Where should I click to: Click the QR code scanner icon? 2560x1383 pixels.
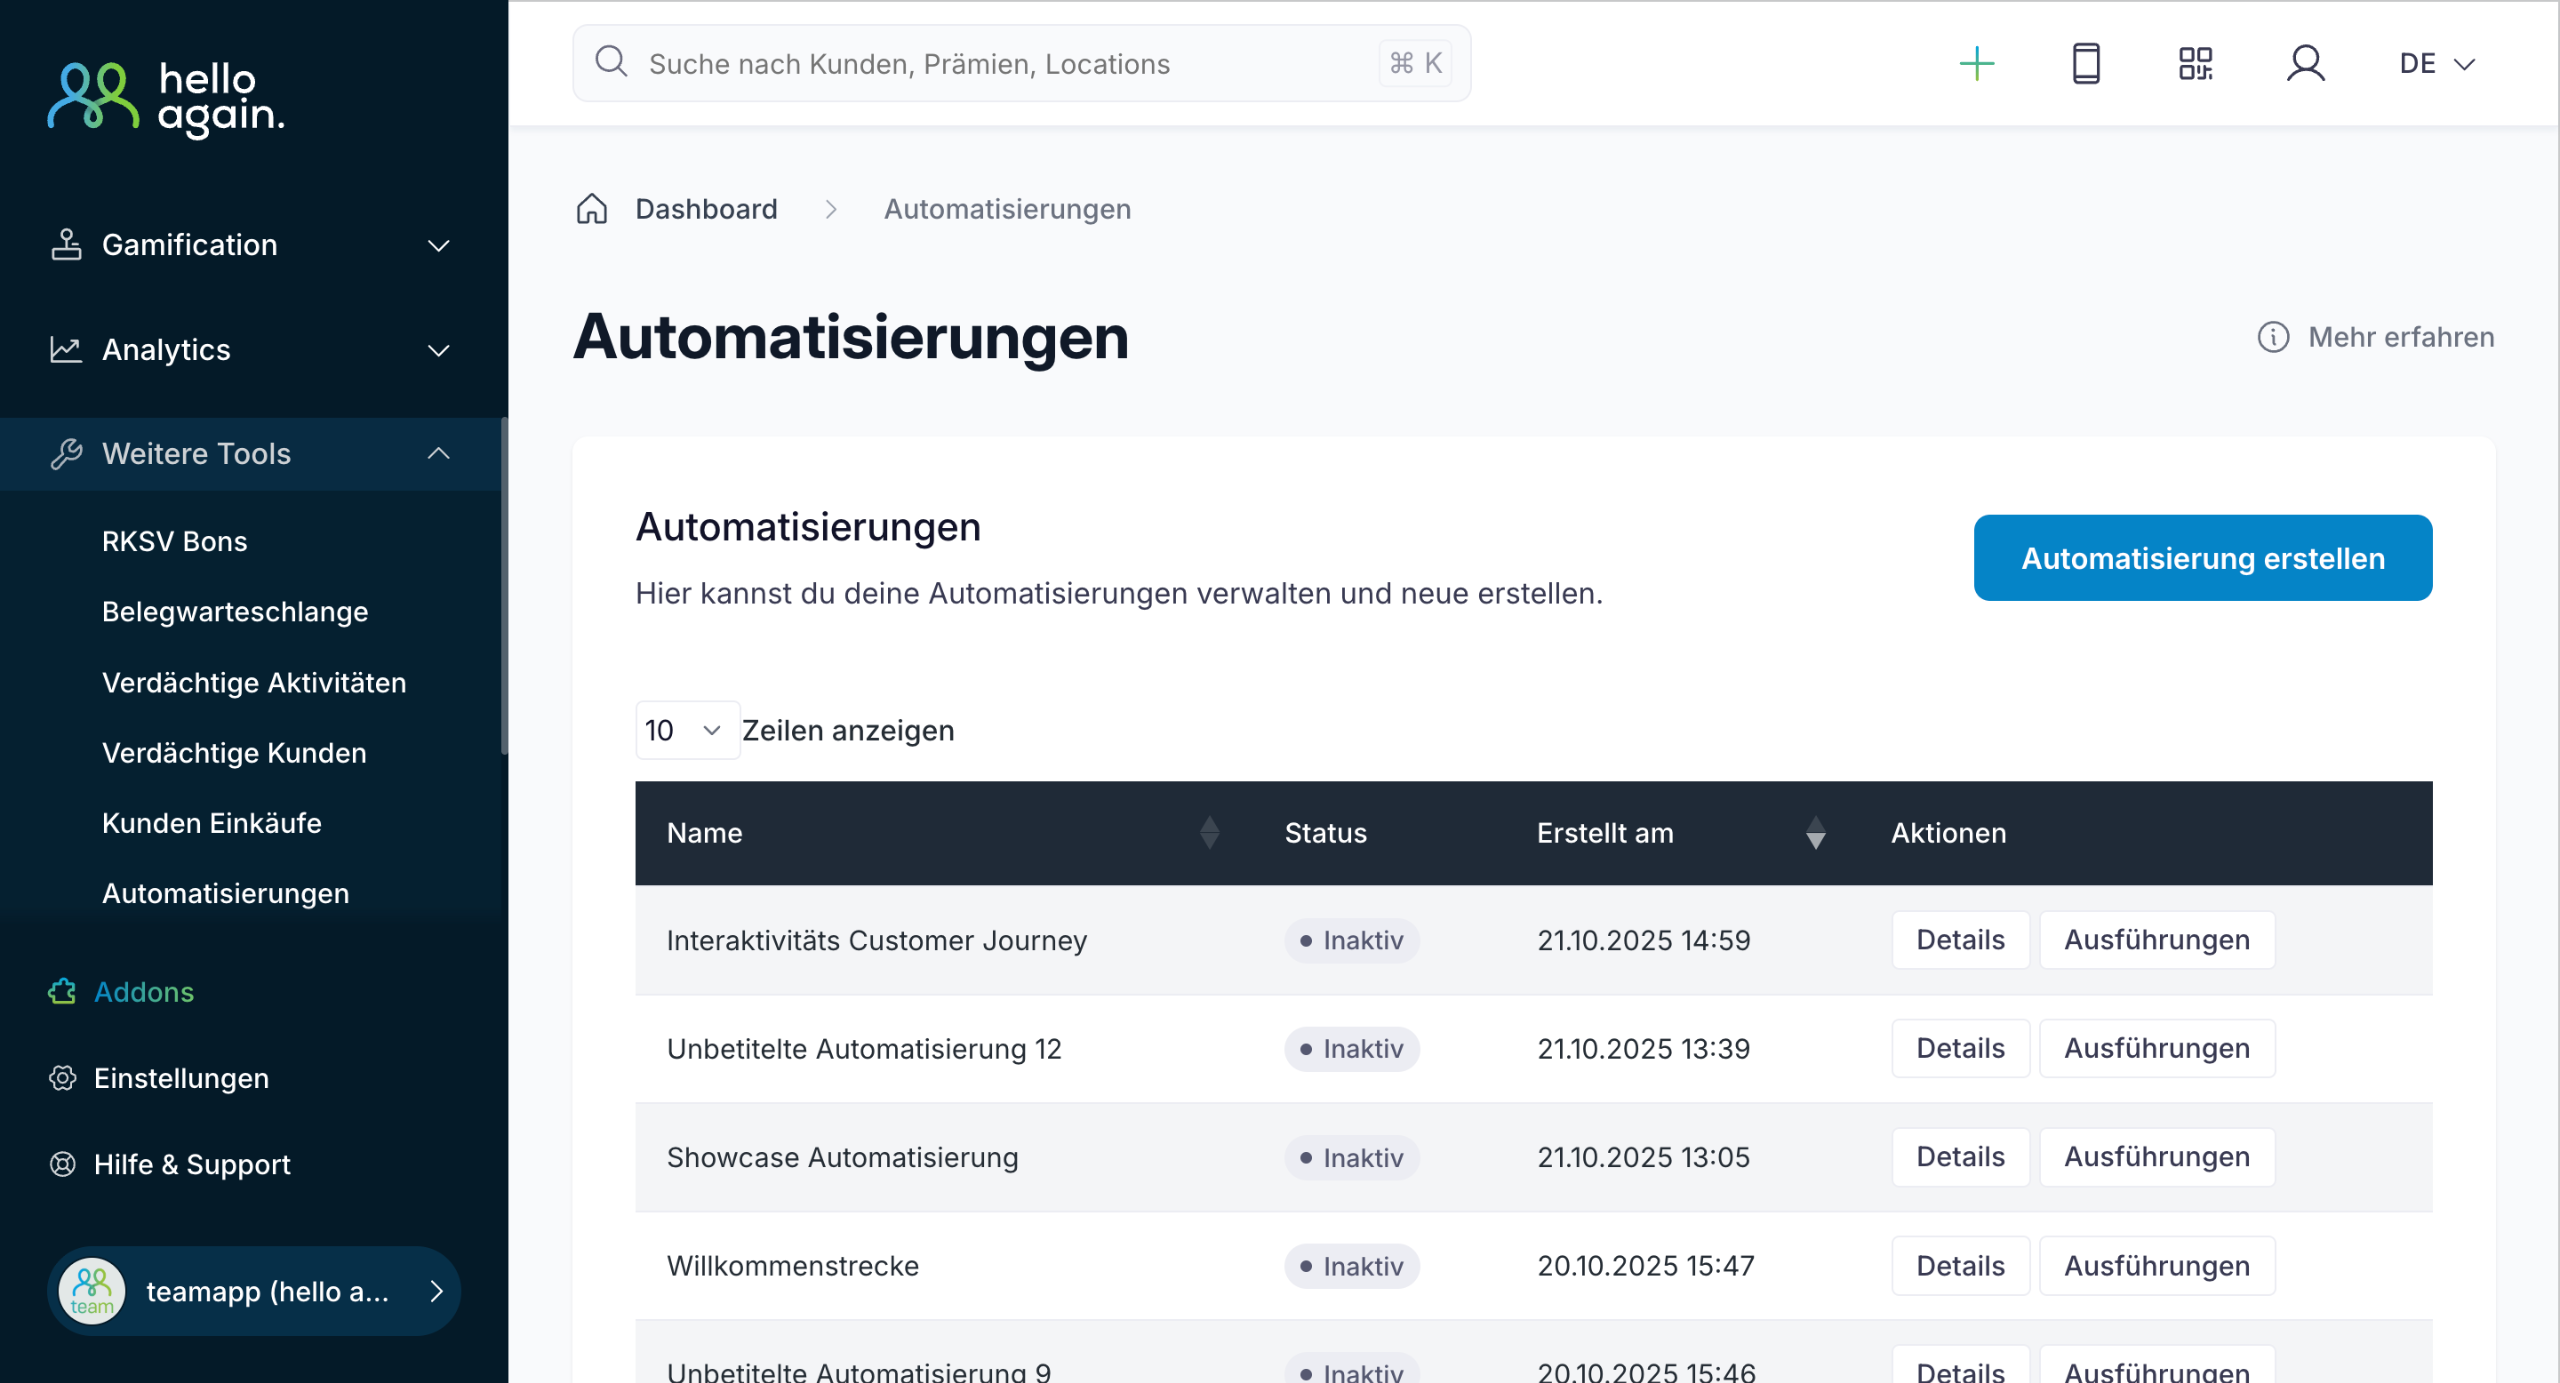pos(2195,64)
